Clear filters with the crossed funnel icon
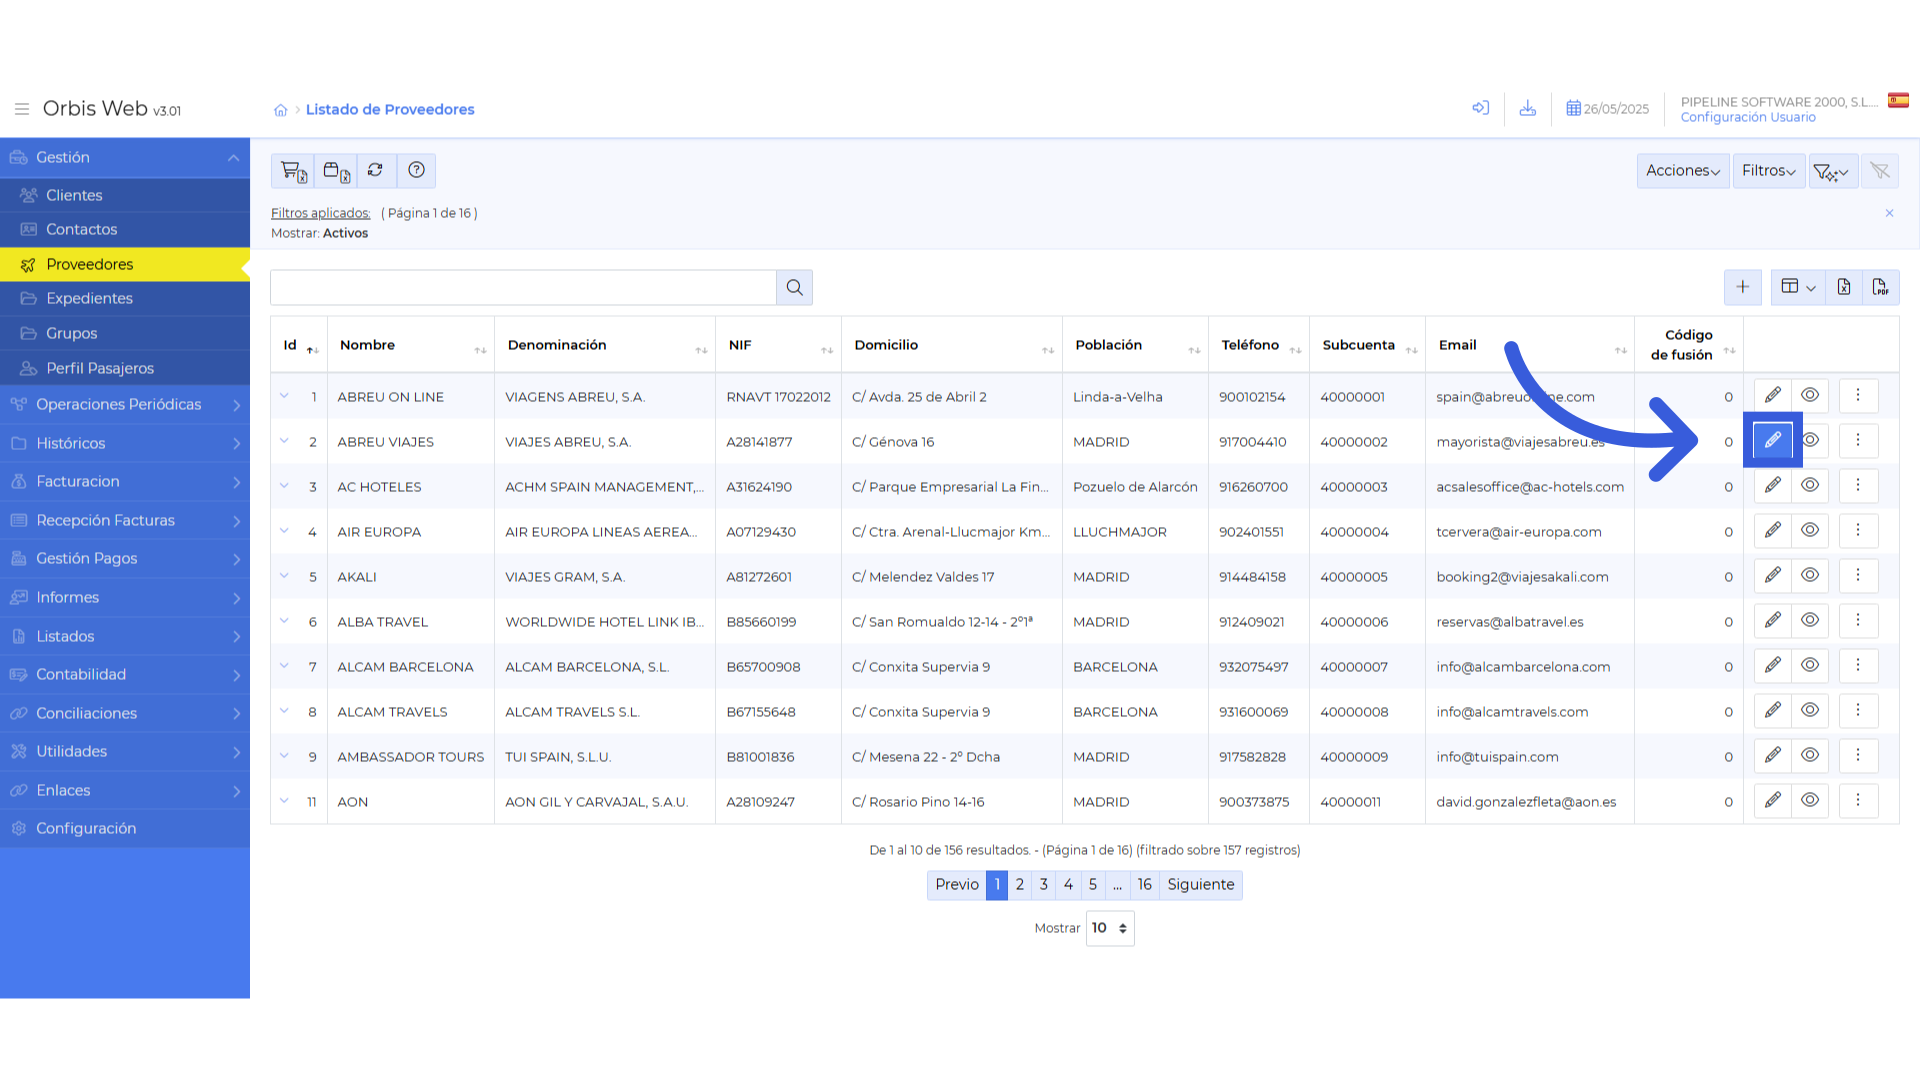Viewport: 1920px width, 1080px height. pyautogui.click(x=1880, y=171)
